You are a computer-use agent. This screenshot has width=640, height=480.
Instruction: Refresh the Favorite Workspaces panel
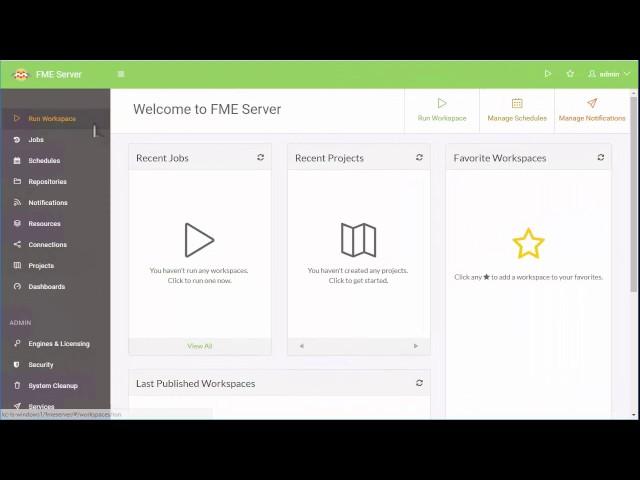click(600, 158)
